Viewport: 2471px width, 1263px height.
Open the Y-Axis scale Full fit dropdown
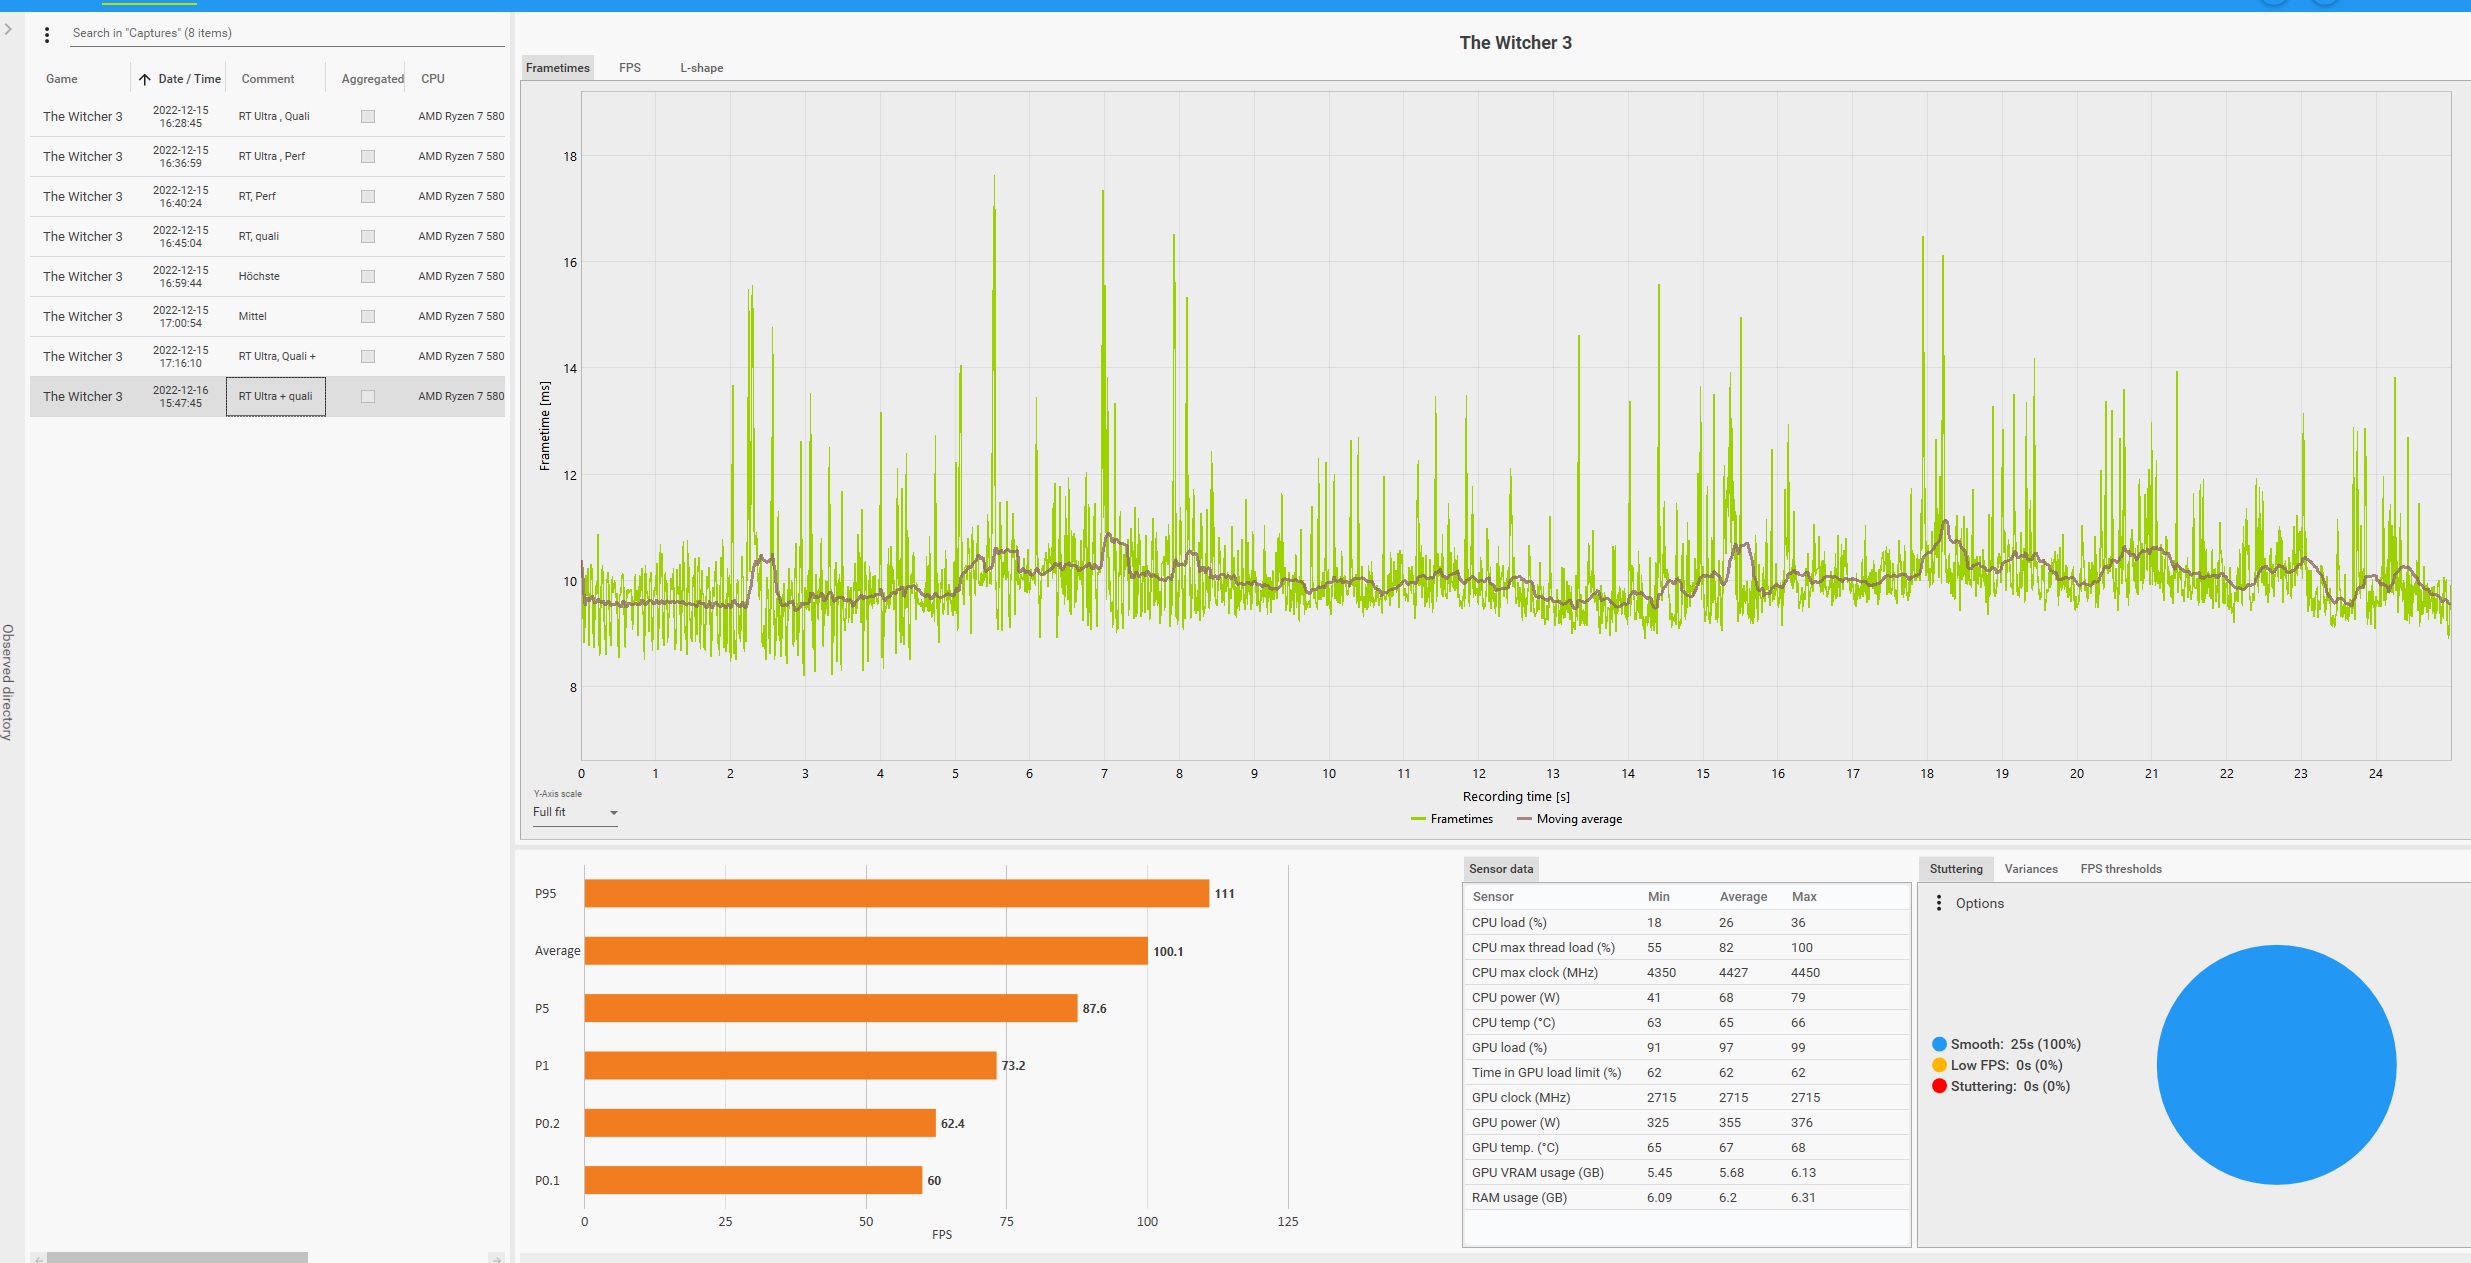(x=575, y=812)
